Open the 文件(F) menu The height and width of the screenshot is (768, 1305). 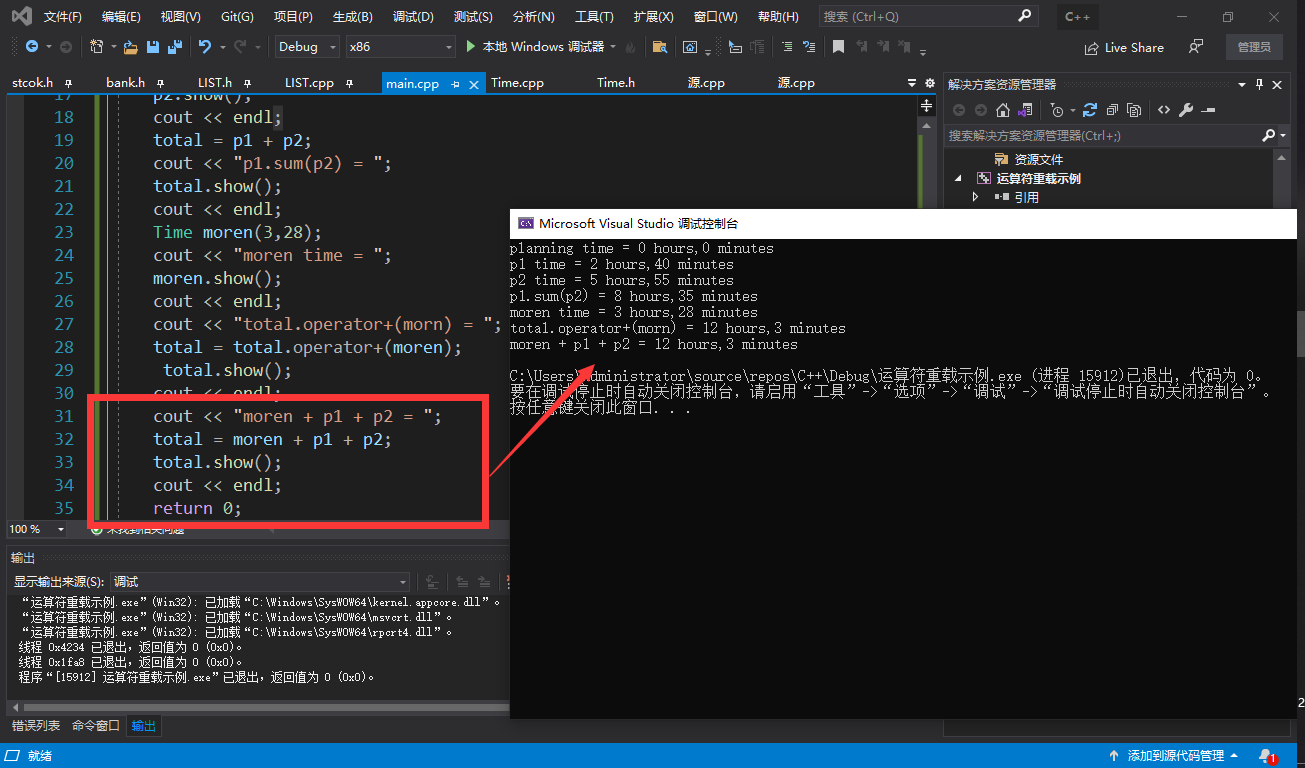[63, 17]
